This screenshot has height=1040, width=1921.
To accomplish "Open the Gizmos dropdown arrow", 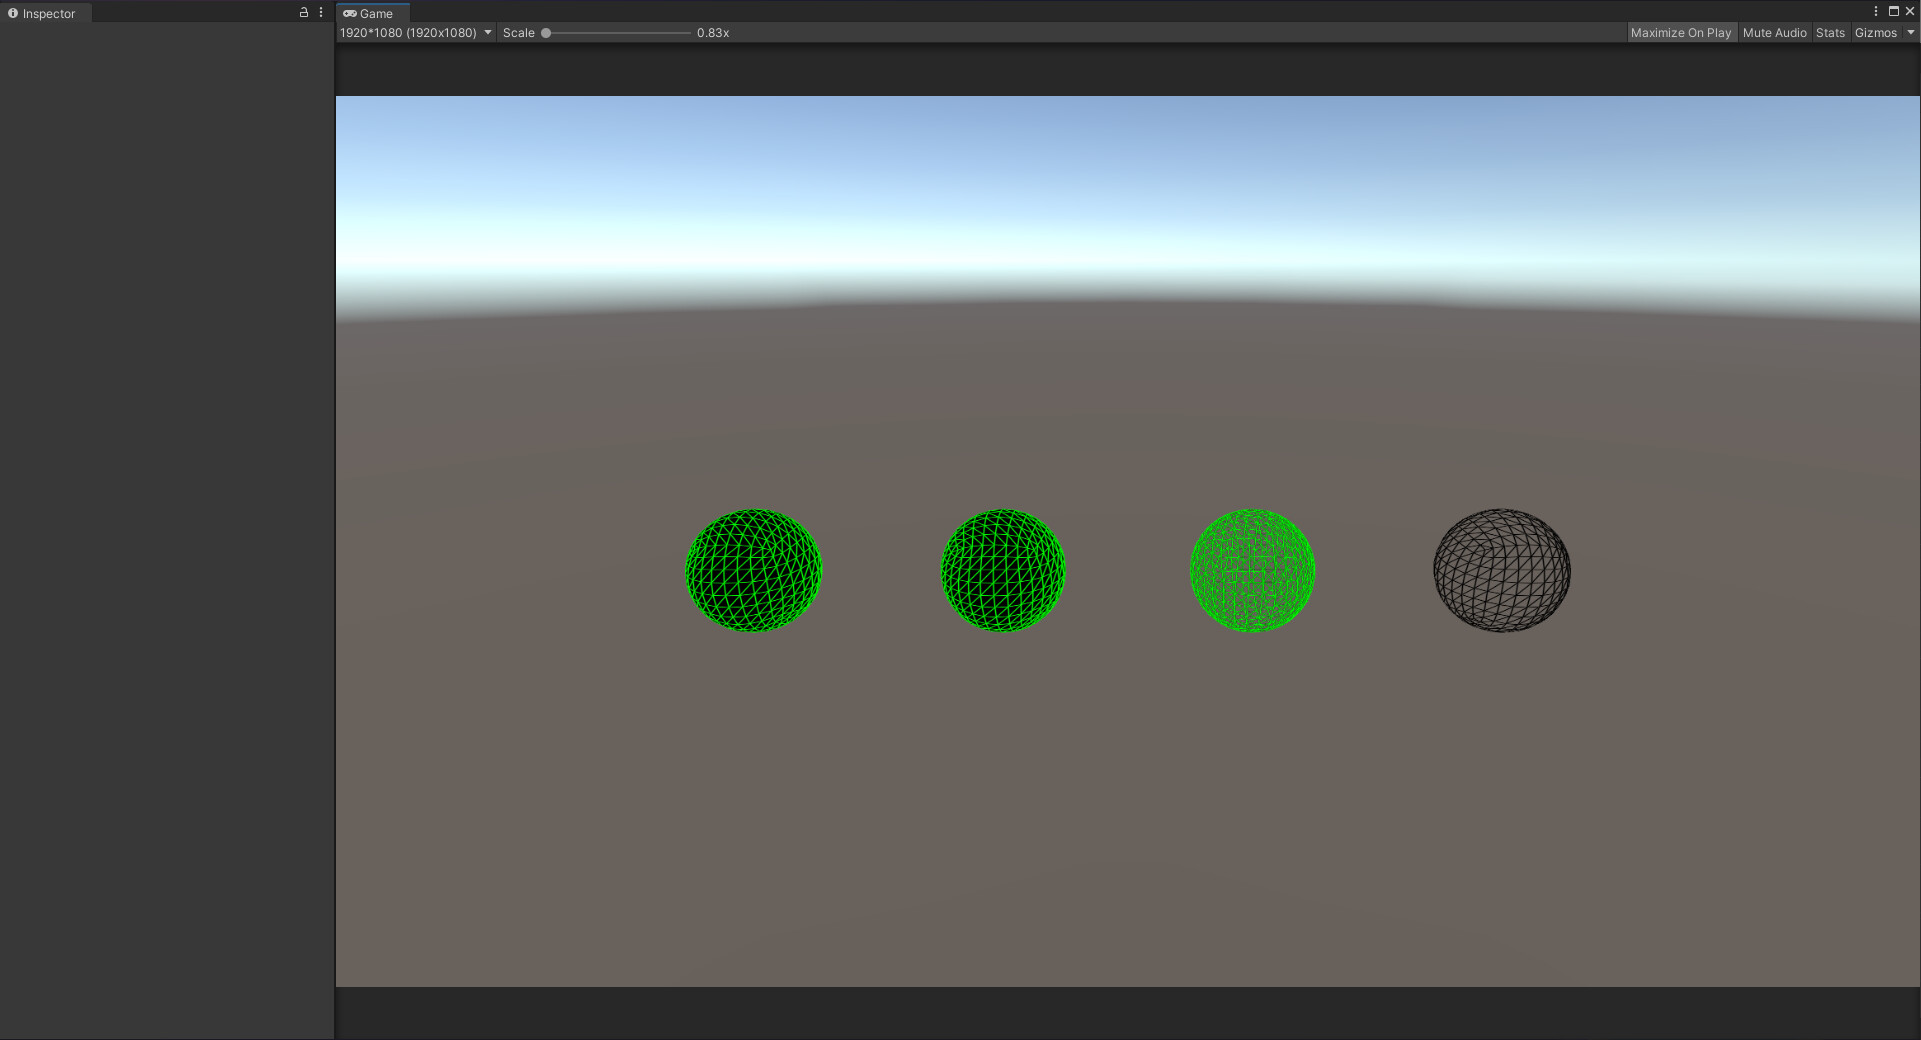I will [x=1910, y=33].
